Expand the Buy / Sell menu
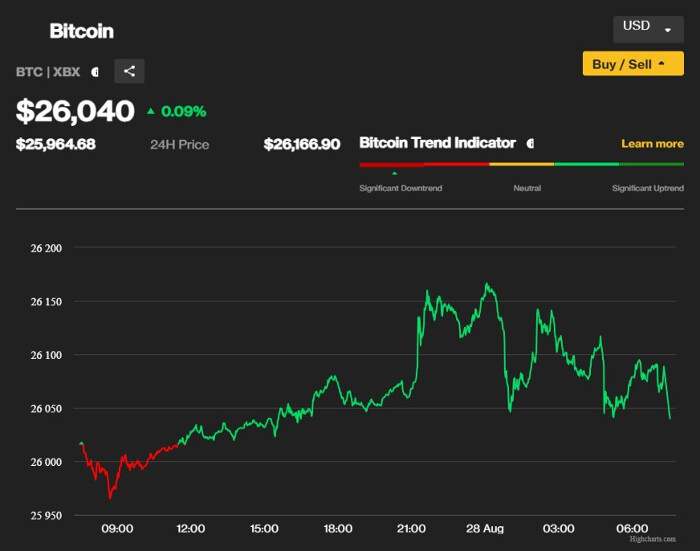This screenshot has height=551, width=700. coord(633,63)
